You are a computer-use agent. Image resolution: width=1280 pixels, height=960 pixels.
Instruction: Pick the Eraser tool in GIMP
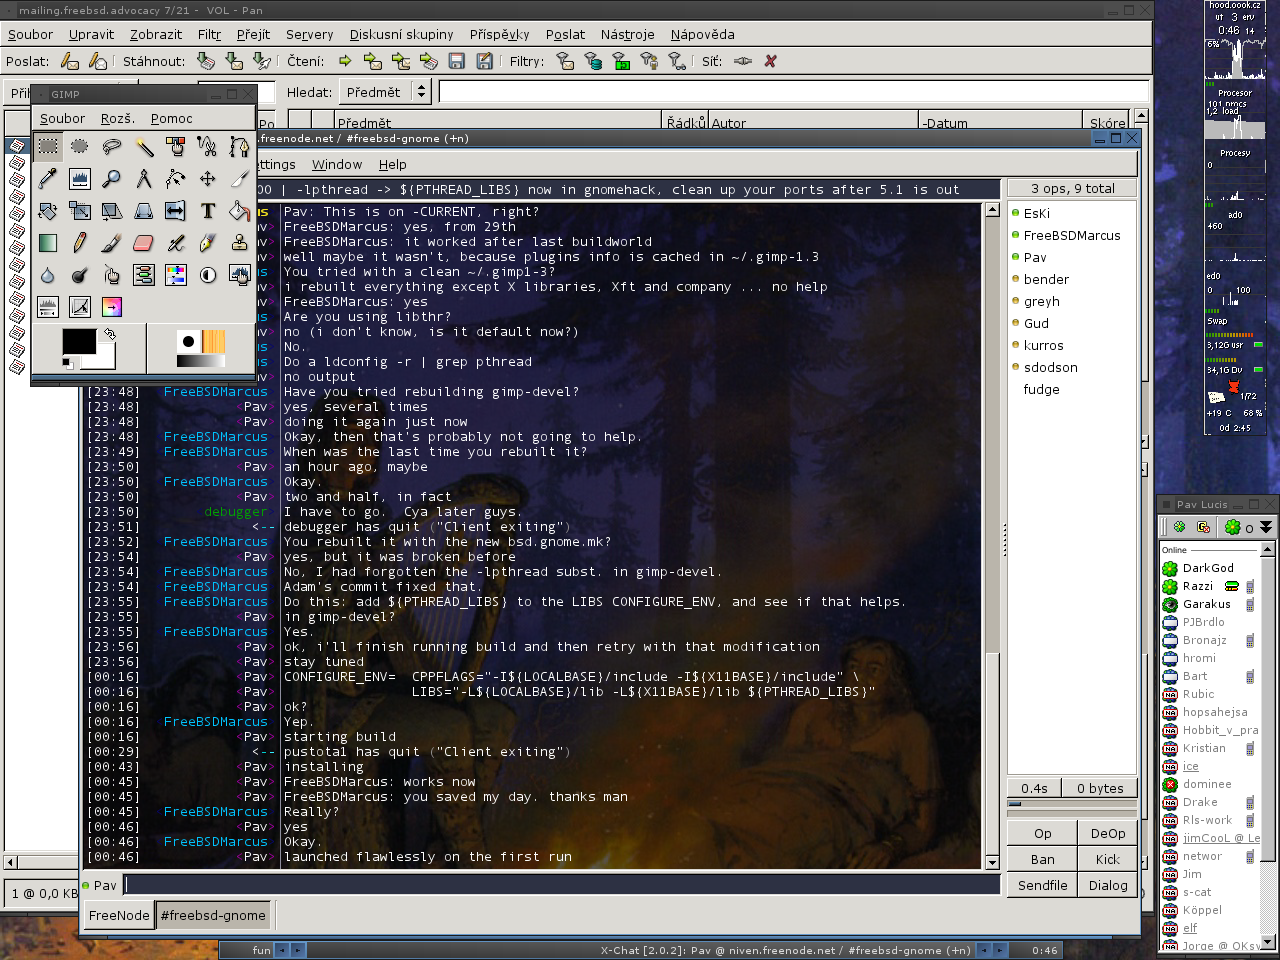pyautogui.click(x=143, y=243)
